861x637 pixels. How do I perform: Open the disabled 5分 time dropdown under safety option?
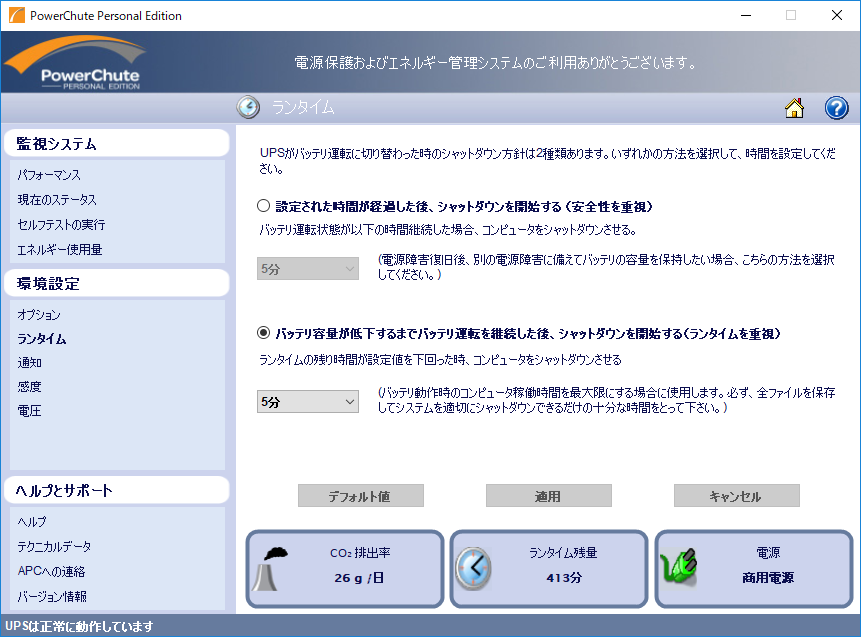point(308,269)
